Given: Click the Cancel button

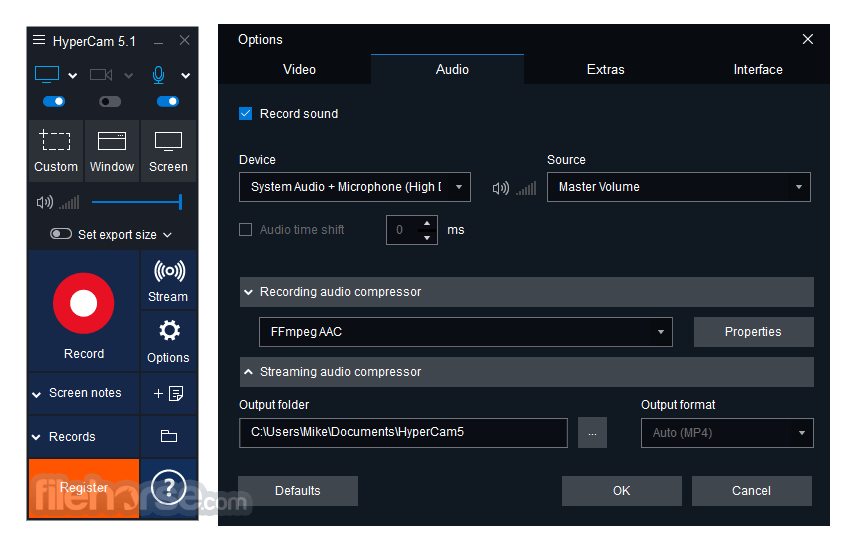Looking at the screenshot, I should 751,491.
